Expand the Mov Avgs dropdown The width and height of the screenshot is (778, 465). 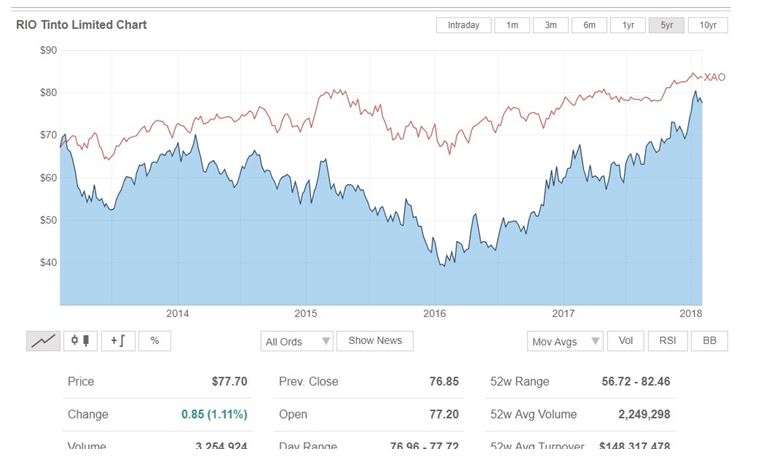click(x=565, y=341)
